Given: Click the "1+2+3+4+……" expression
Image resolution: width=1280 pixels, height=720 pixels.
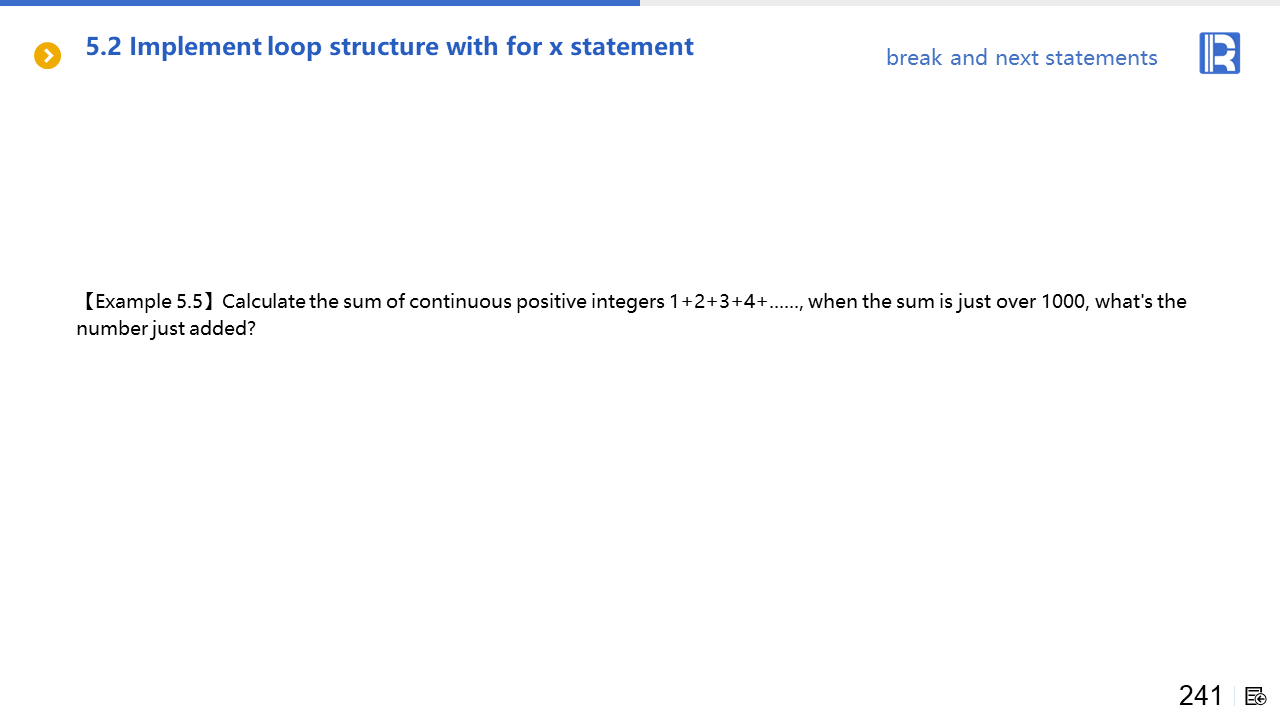Looking at the screenshot, I should coord(735,302).
